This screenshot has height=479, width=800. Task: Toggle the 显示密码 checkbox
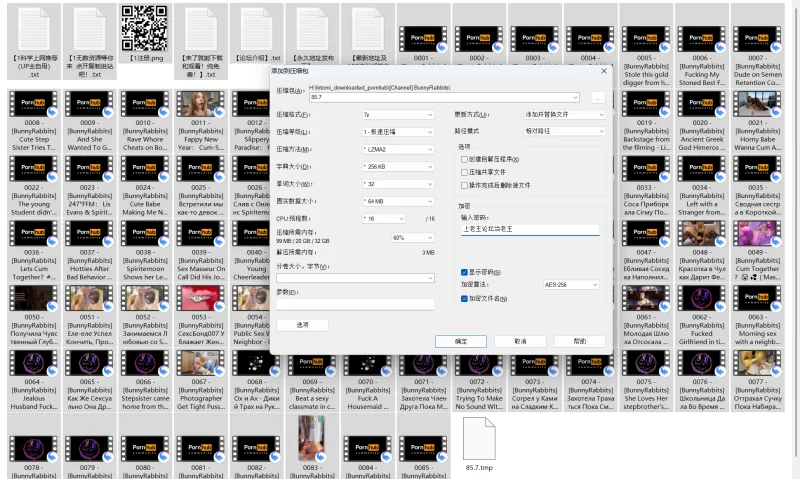(464, 271)
